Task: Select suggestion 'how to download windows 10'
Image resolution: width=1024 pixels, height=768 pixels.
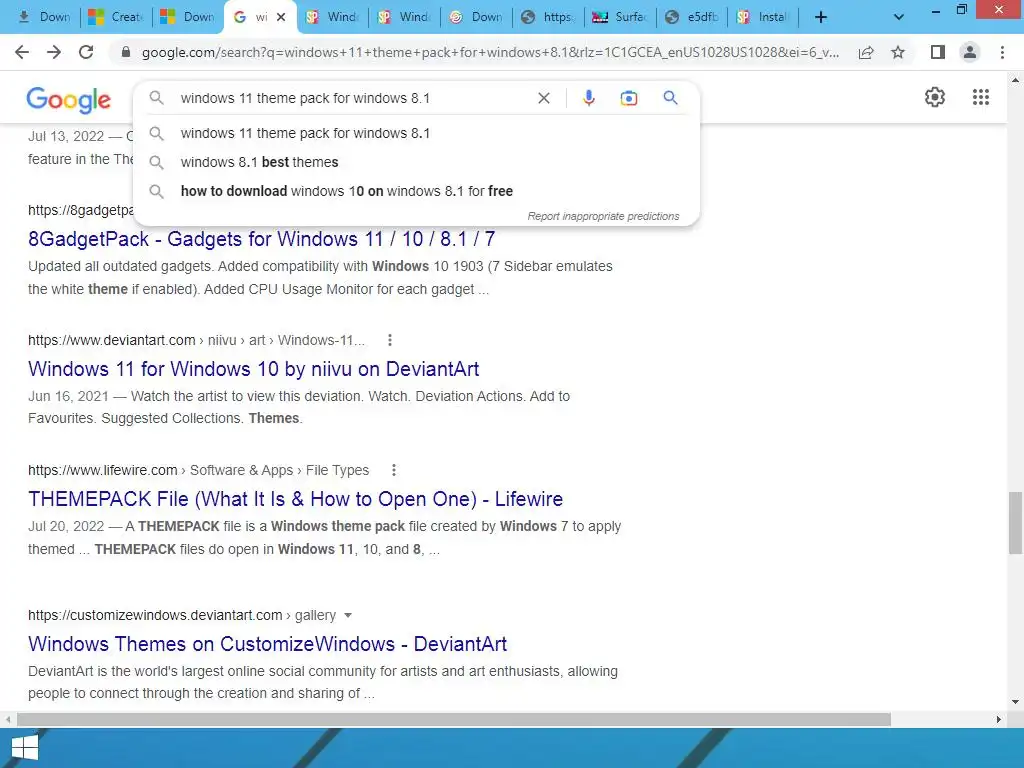Action: point(416,191)
